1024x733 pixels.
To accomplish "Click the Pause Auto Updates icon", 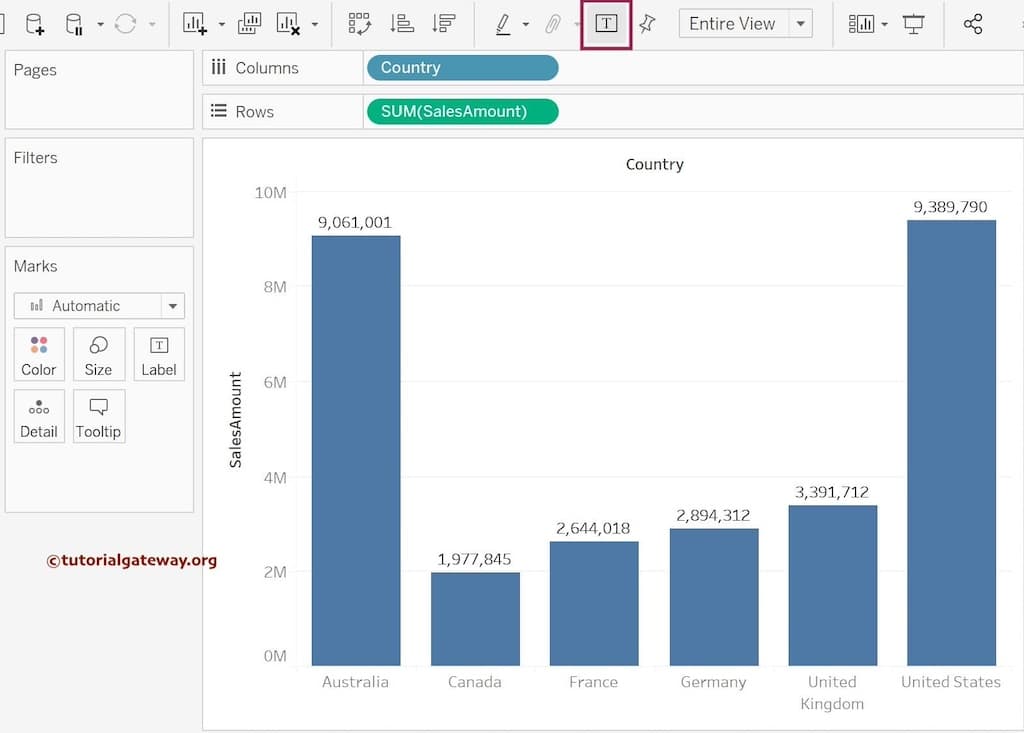I will pyautogui.click(x=74, y=24).
